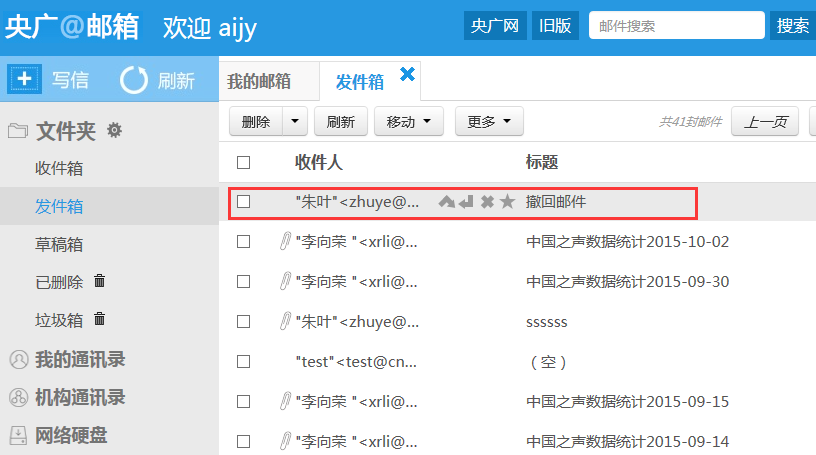Open folder settings gear next to 文件夹
The image size is (816, 455).
point(114,130)
